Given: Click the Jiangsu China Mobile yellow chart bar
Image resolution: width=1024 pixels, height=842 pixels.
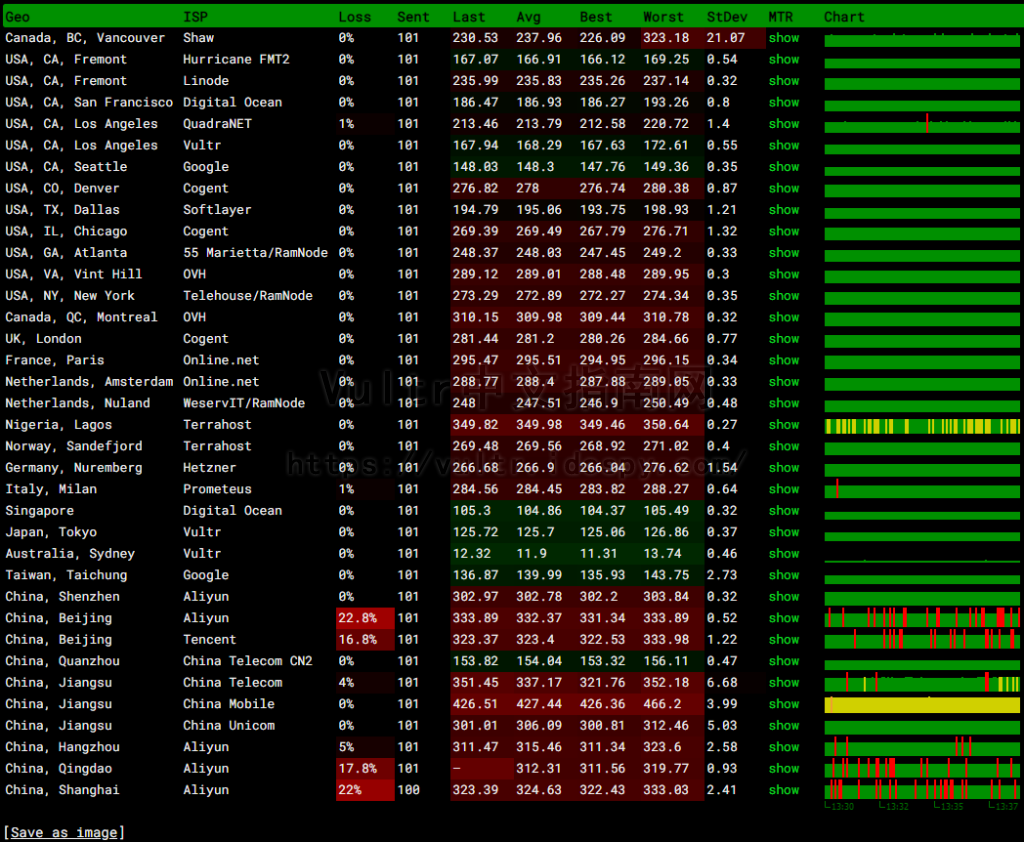Looking at the screenshot, I should click(922, 705).
